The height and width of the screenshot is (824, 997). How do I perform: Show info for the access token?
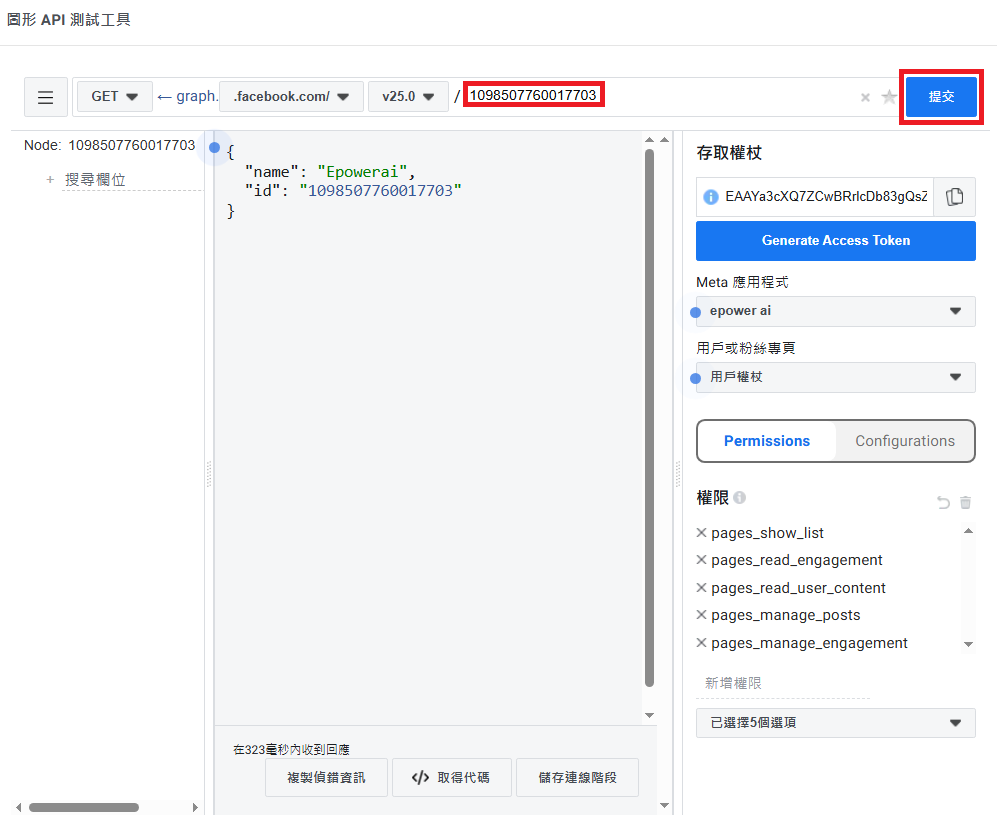click(710, 197)
